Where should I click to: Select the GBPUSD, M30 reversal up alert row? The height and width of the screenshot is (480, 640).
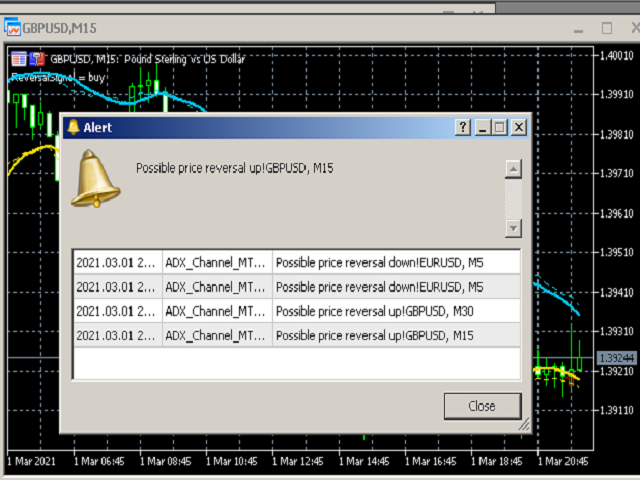[297, 311]
